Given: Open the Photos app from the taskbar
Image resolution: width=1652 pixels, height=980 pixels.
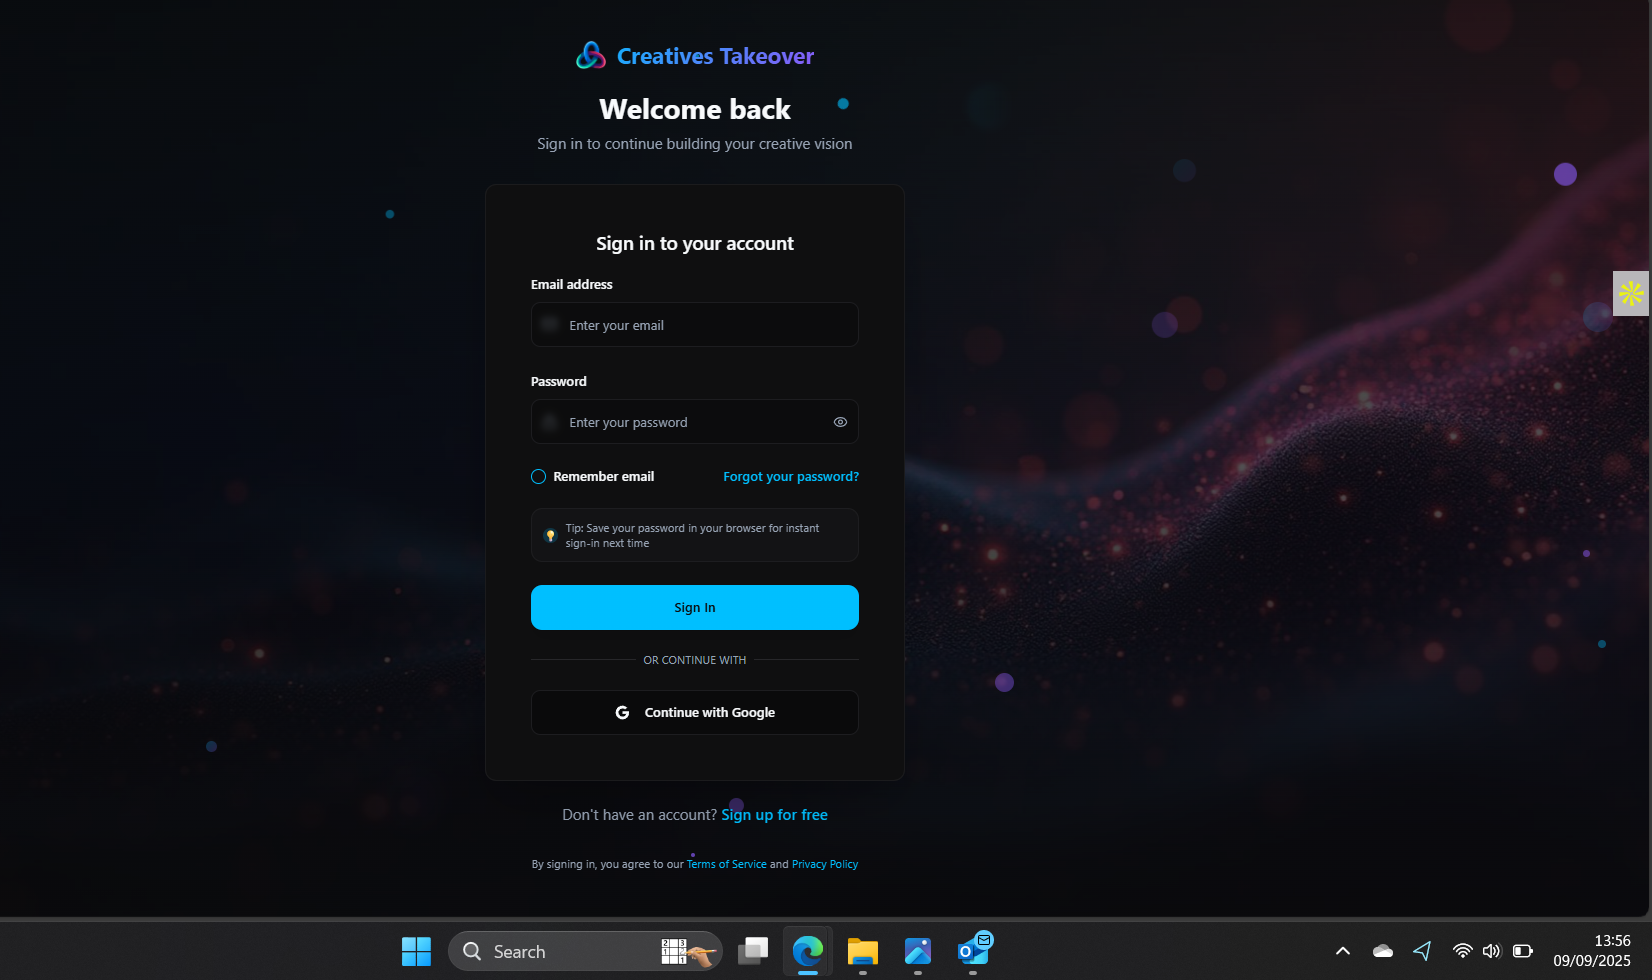Looking at the screenshot, I should coord(917,951).
